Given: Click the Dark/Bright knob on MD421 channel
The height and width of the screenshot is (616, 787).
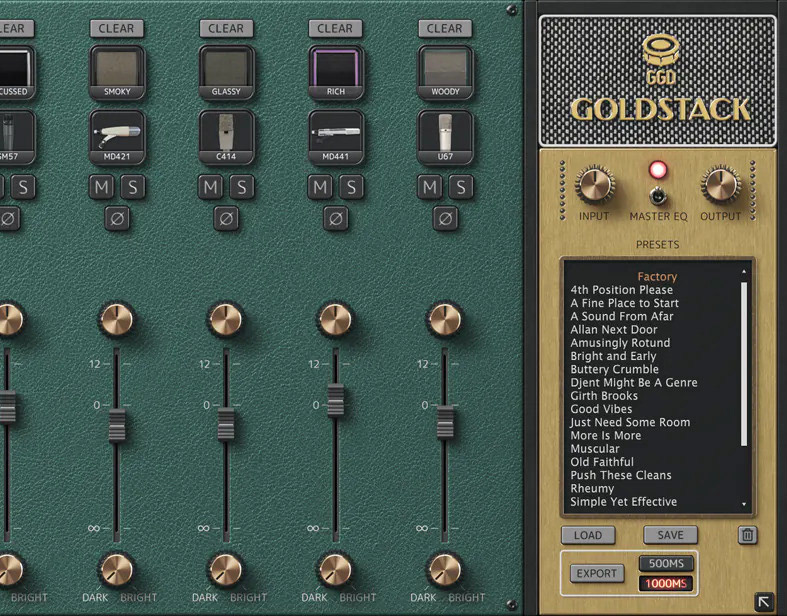Looking at the screenshot, I should tap(116, 570).
